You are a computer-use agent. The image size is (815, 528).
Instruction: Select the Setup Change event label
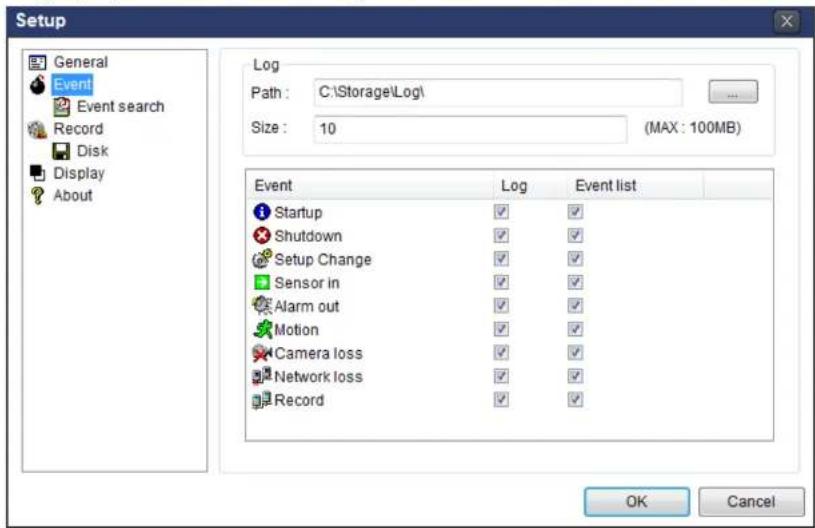pos(323,259)
